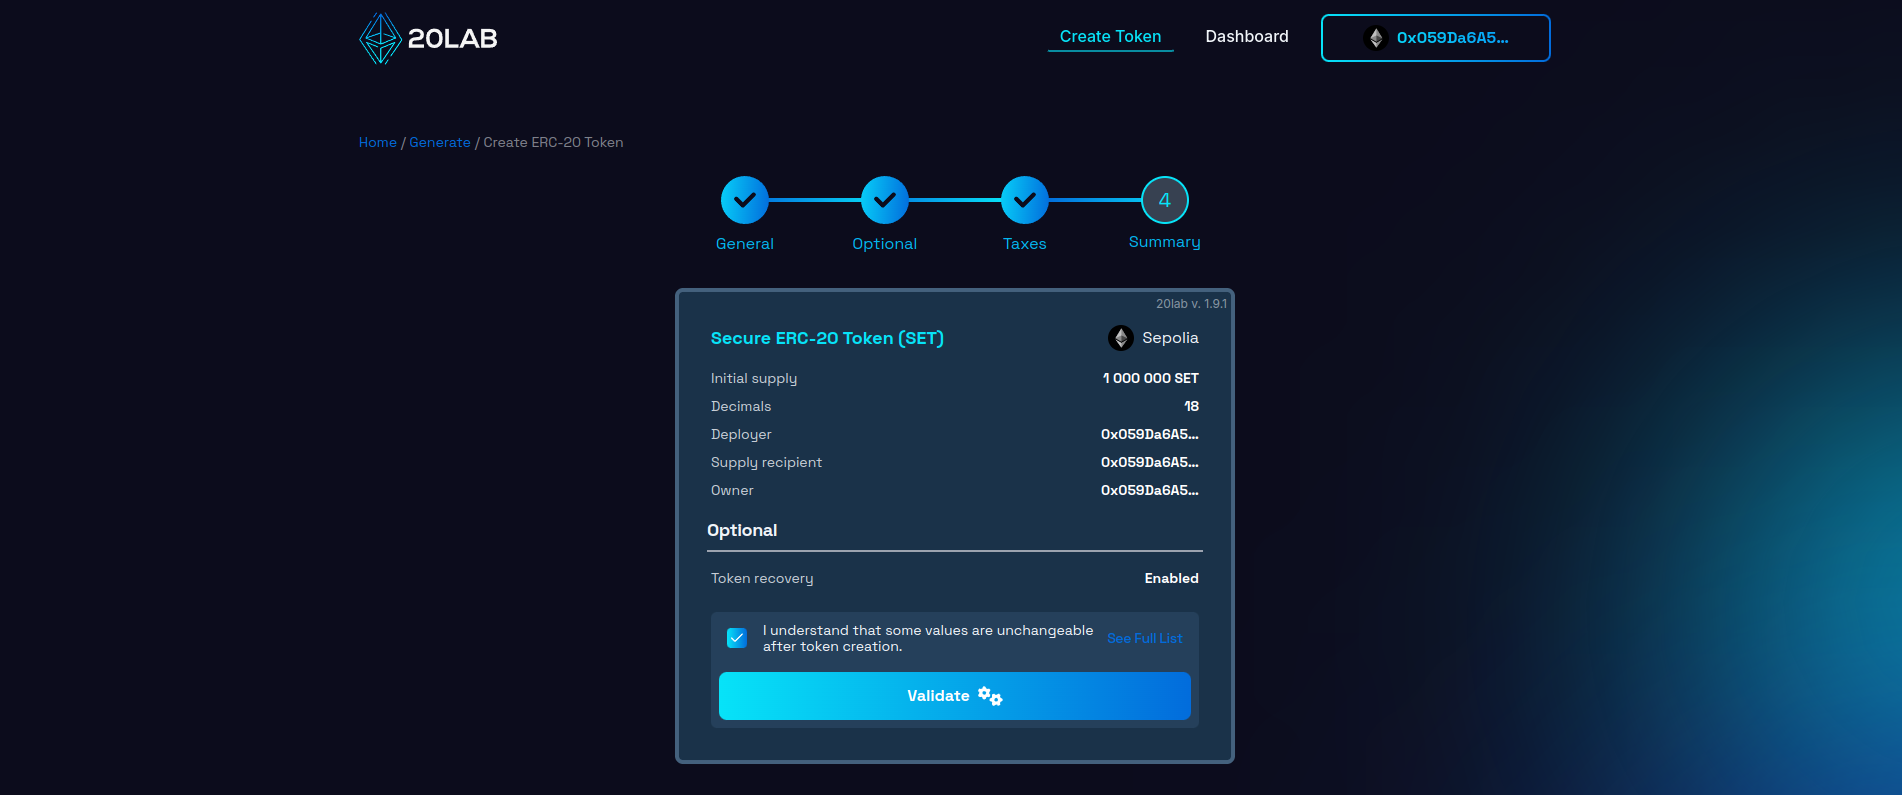Click the Summary step number 4 circle
This screenshot has height=795, width=1902.
click(x=1165, y=200)
